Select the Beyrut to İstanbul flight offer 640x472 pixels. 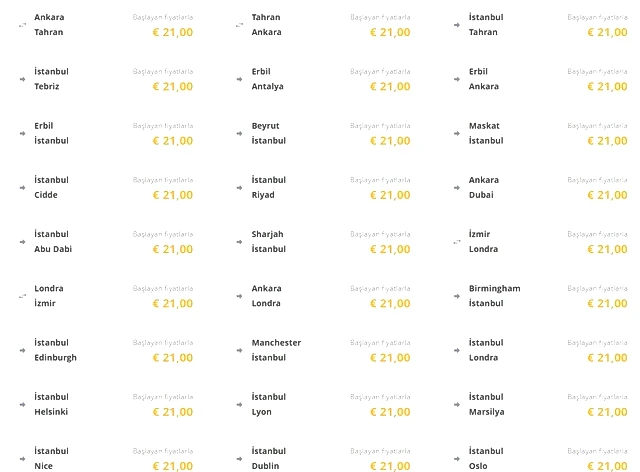pos(323,133)
